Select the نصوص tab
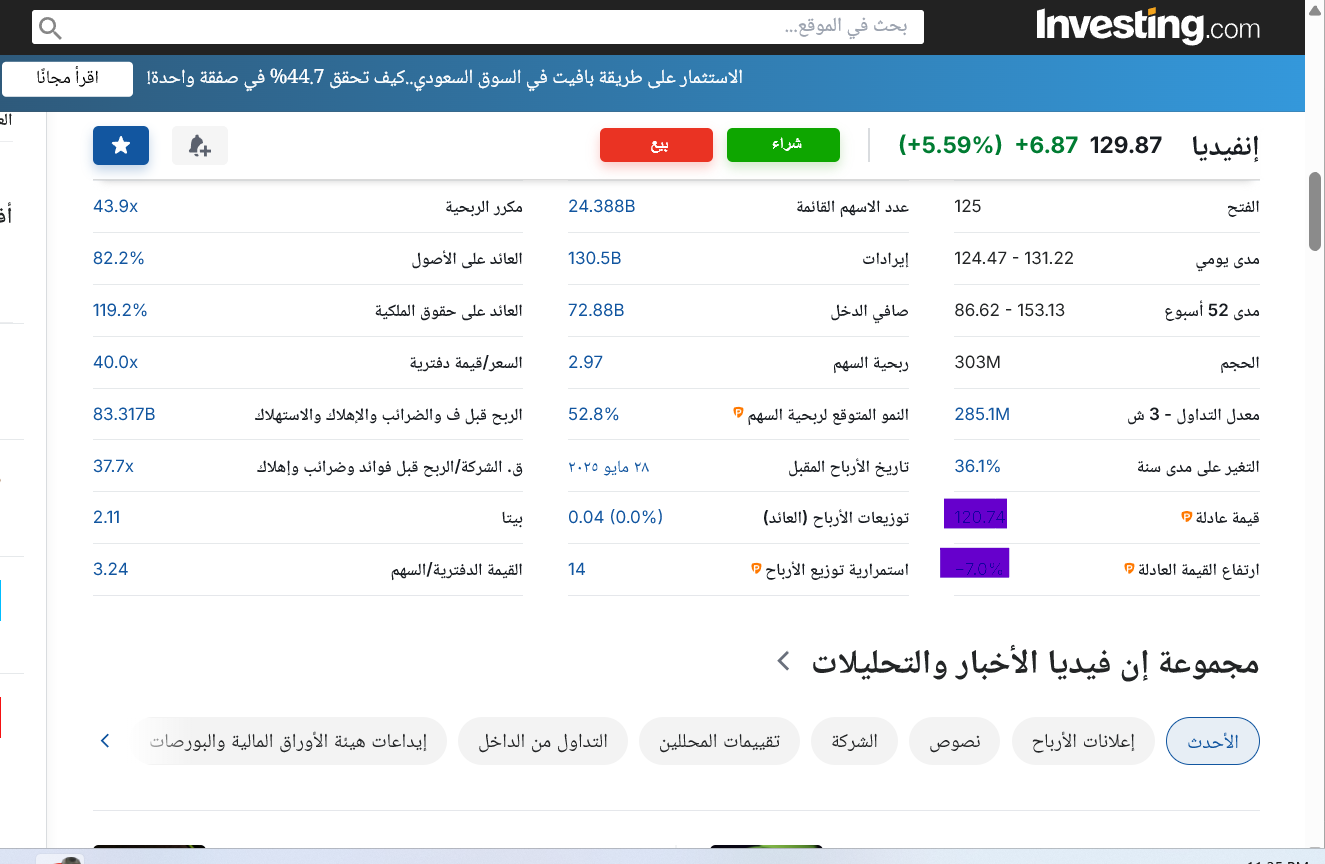Image resolution: width=1325 pixels, height=864 pixels. pyautogui.click(x=955, y=742)
